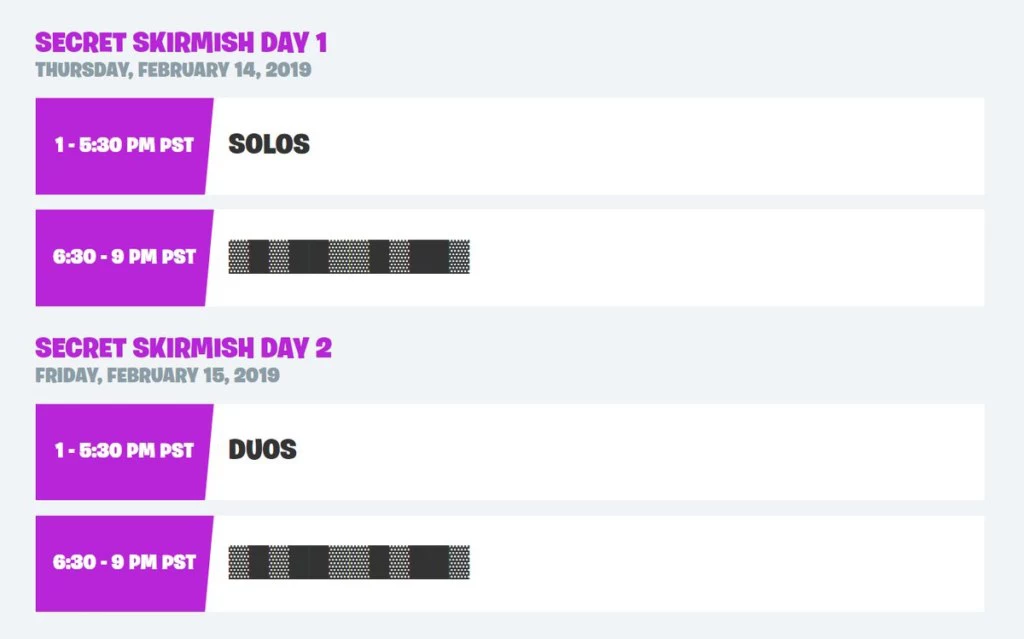Open the DUOS event label

point(263,450)
